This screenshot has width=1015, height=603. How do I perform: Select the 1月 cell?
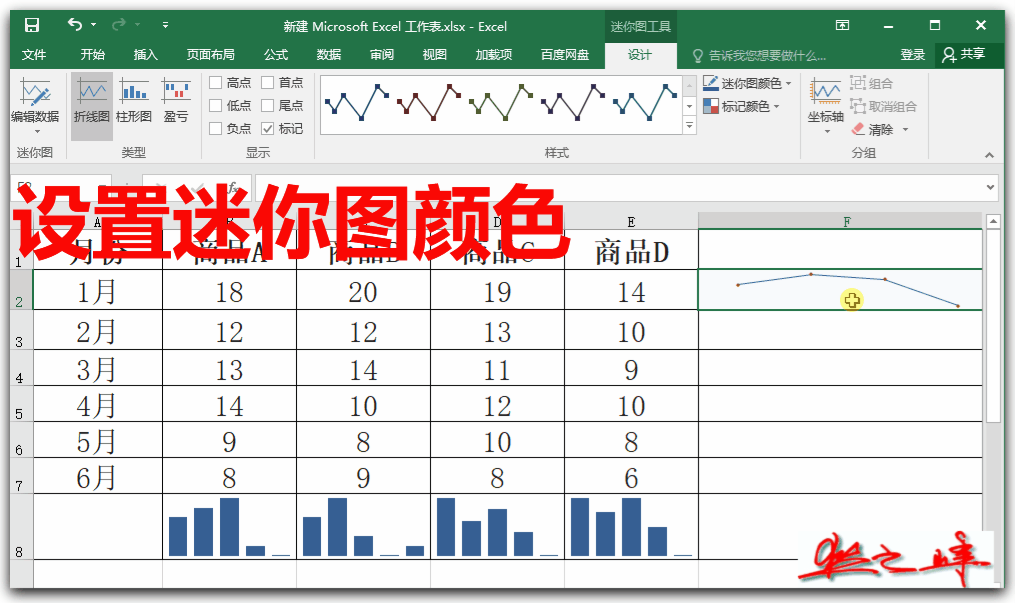(x=97, y=291)
